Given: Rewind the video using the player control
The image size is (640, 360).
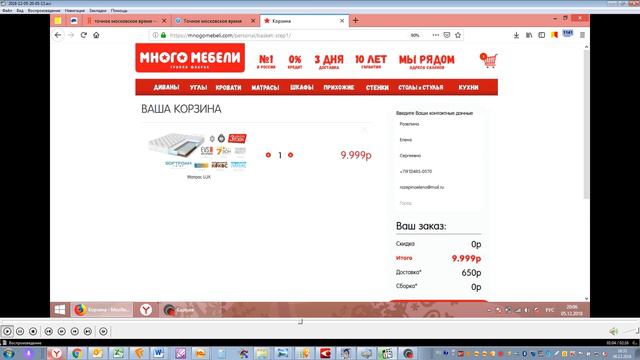Looking at the screenshot, I should (x=62, y=331).
